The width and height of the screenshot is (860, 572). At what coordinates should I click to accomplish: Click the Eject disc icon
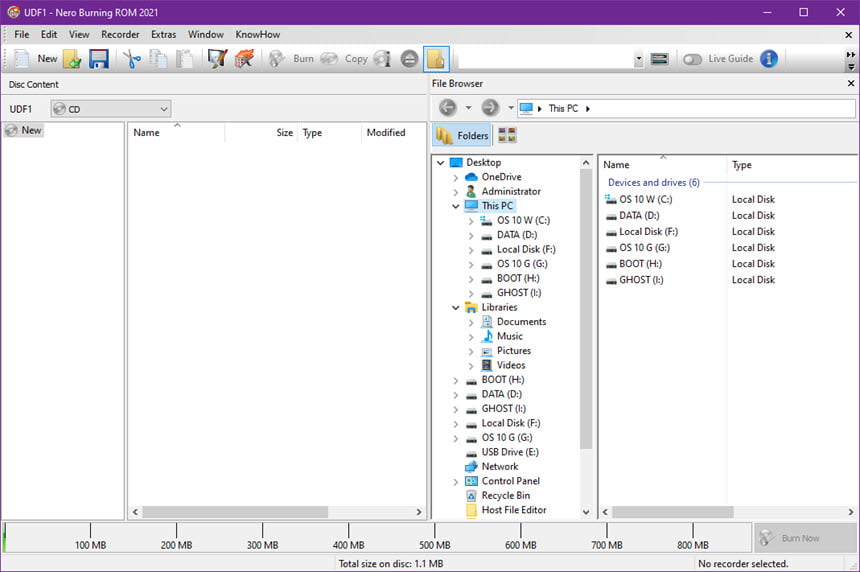409,59
